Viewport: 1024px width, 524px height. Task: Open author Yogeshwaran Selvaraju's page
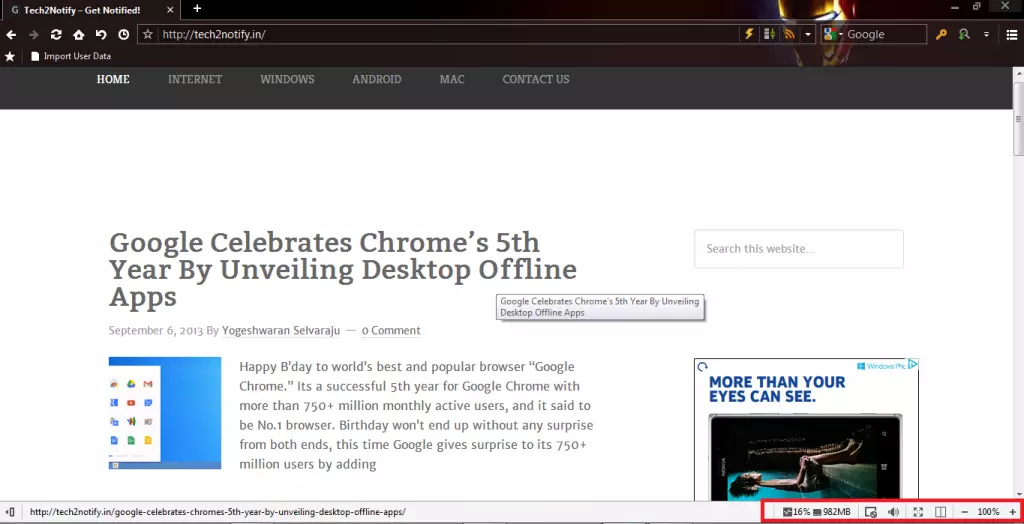click(x=281, y=331)
